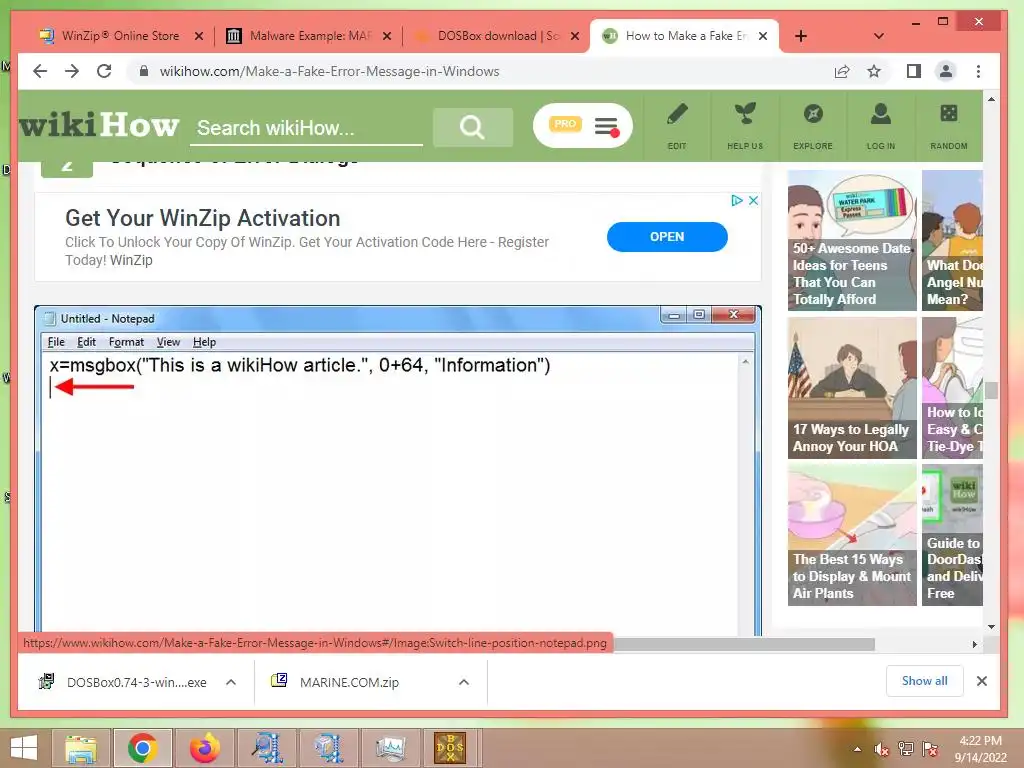Open DOSBox from the taskbar
The image size is (1024, 768).
pyautogui.click(x=451, y=748)
